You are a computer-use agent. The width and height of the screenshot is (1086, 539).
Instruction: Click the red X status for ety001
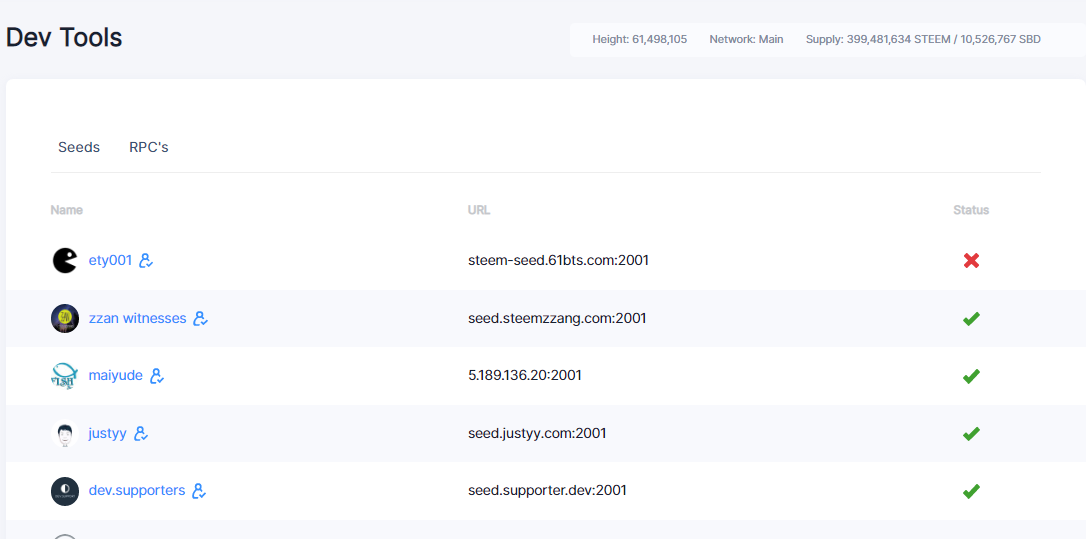coord(971,260)
